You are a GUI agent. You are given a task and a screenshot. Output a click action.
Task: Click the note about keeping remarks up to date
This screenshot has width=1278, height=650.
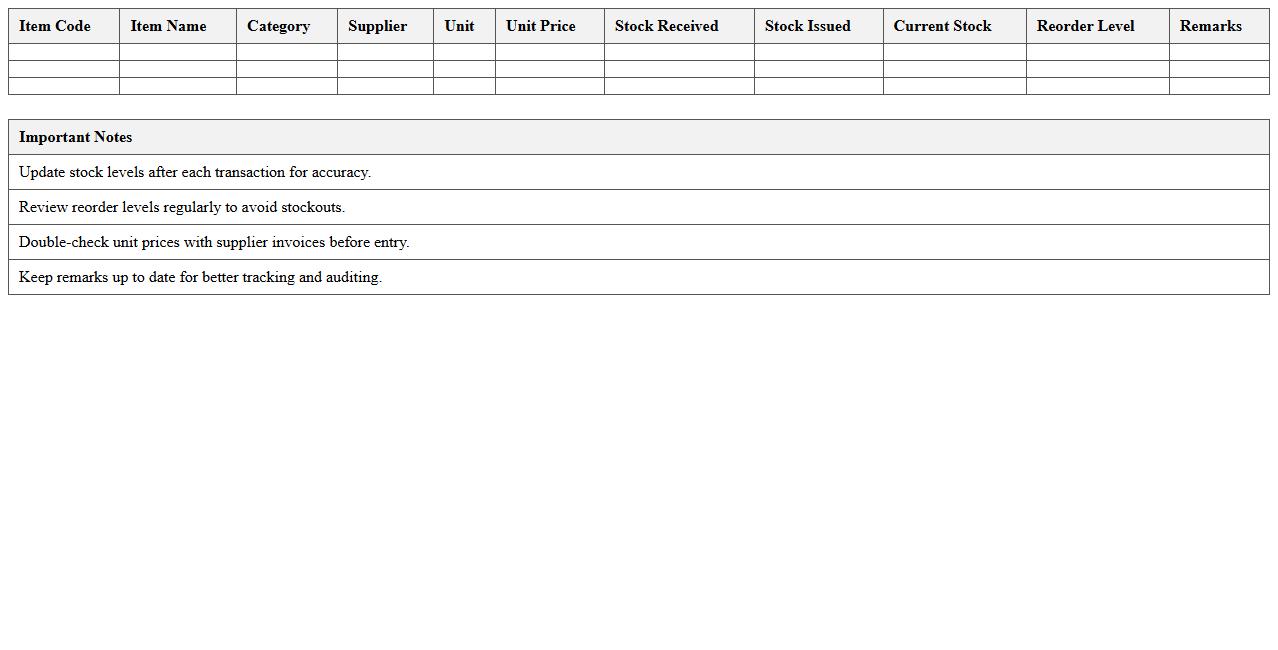pyautogui.click(x=200, y=277)
